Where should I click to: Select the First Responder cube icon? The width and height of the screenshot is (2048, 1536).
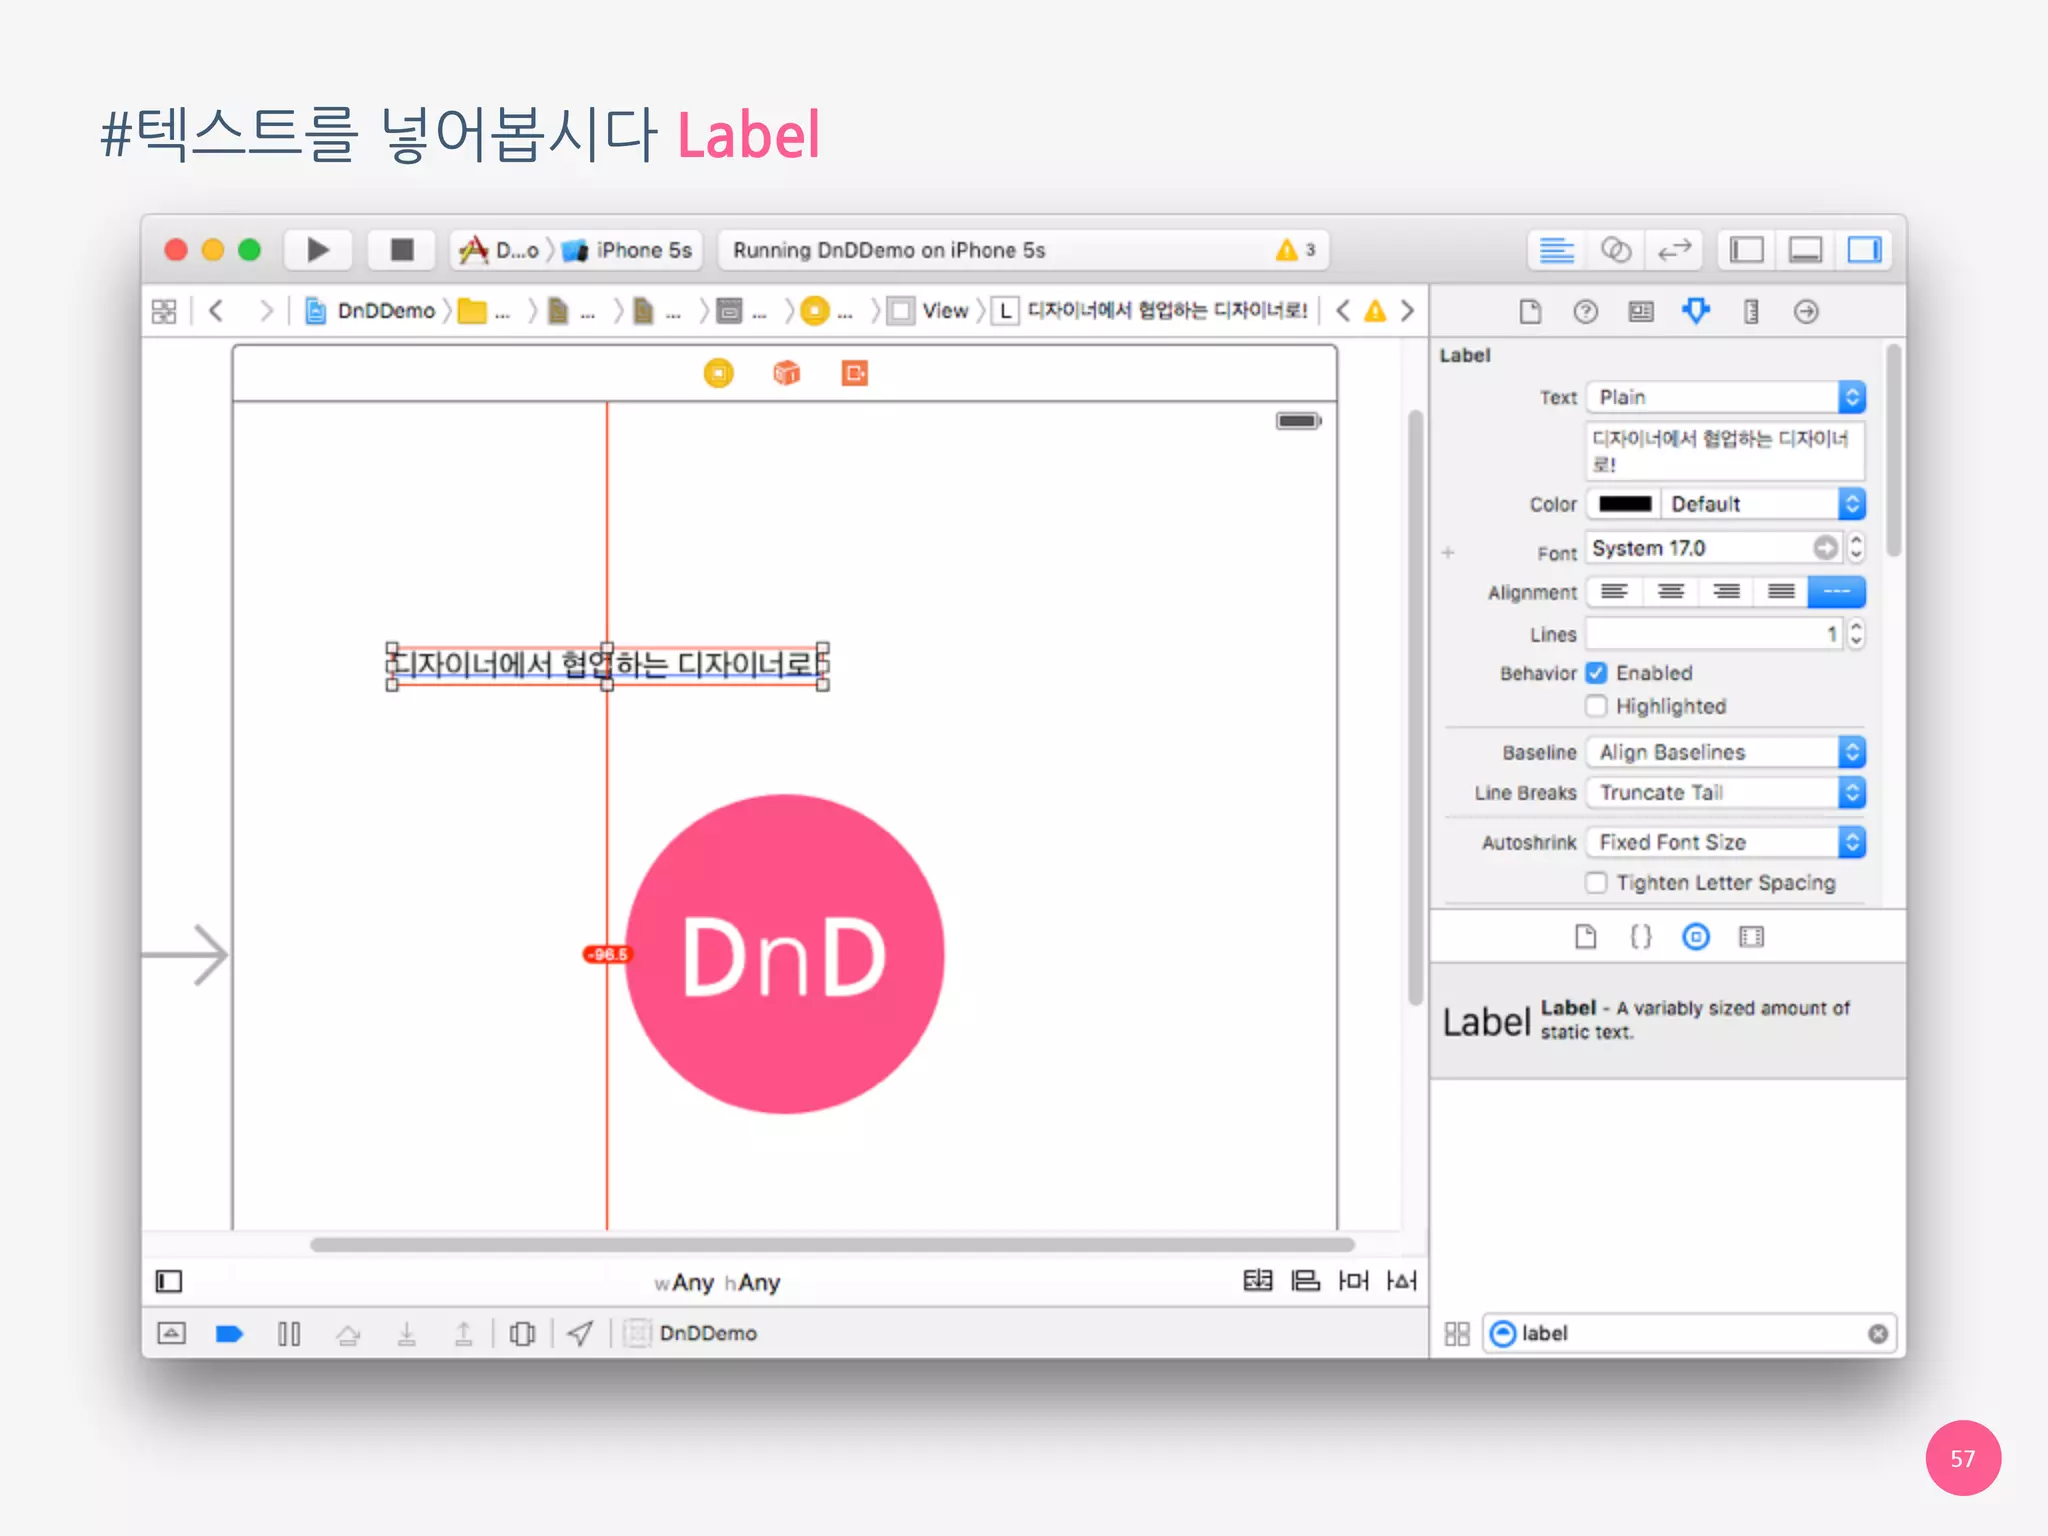(787, 373)
